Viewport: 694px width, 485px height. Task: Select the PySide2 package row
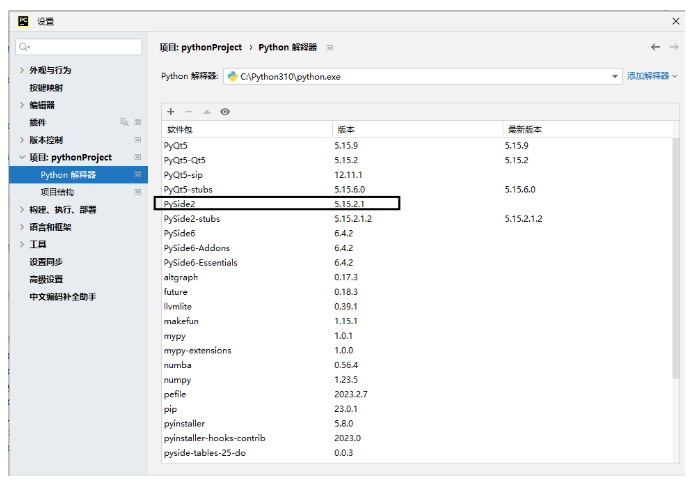(x=417, y=204)
